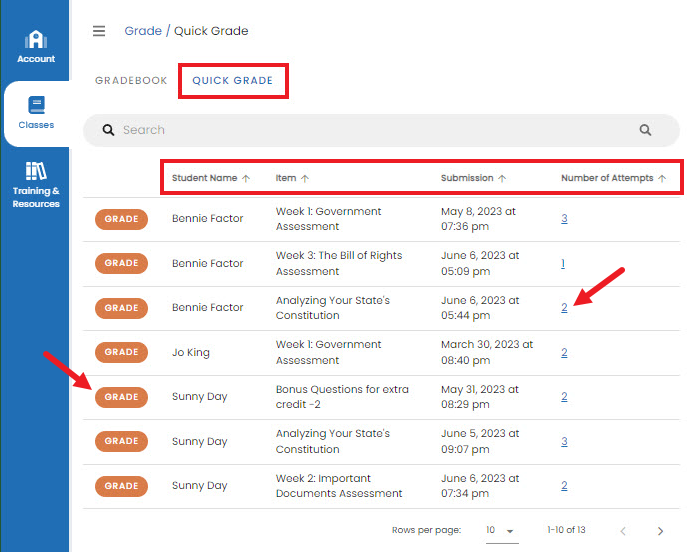Open Classes in the sidebar

coord(36,113)
